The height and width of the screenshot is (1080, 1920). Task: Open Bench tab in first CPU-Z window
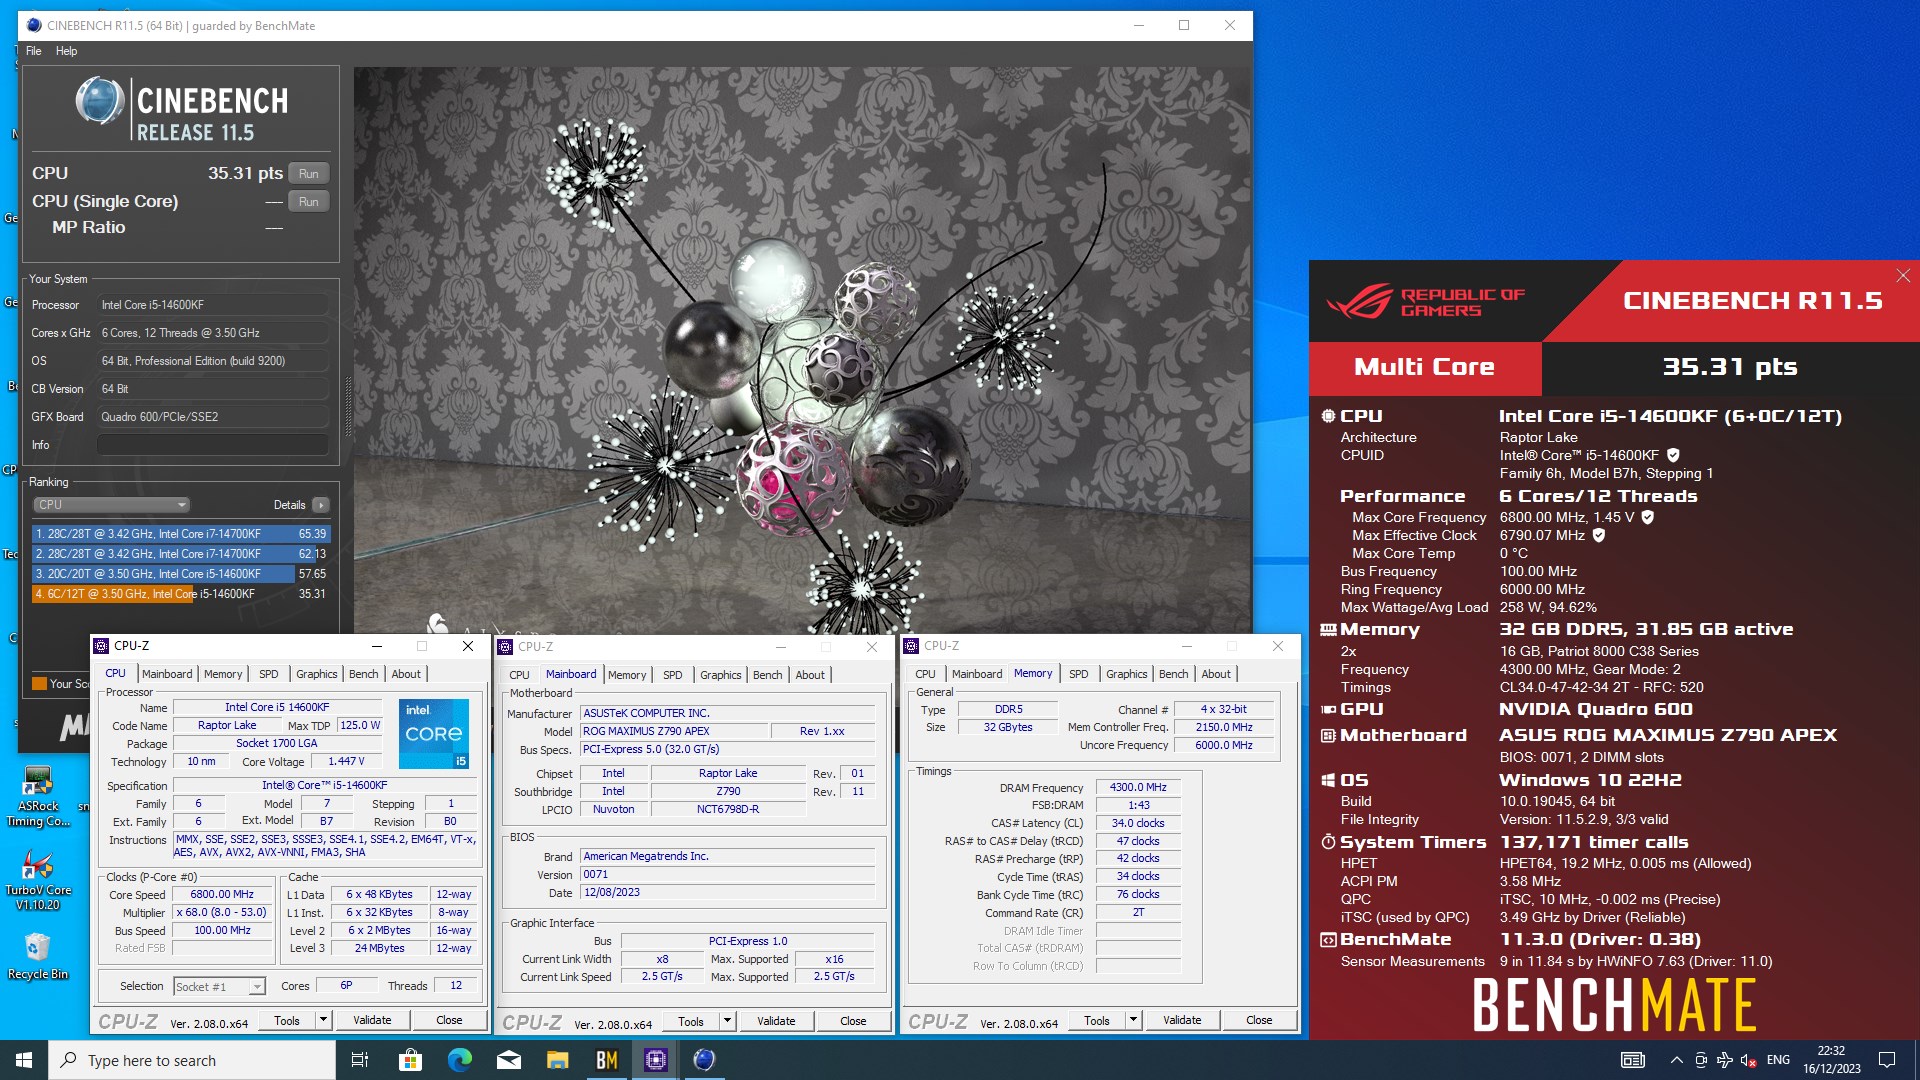tap(364, 674)
